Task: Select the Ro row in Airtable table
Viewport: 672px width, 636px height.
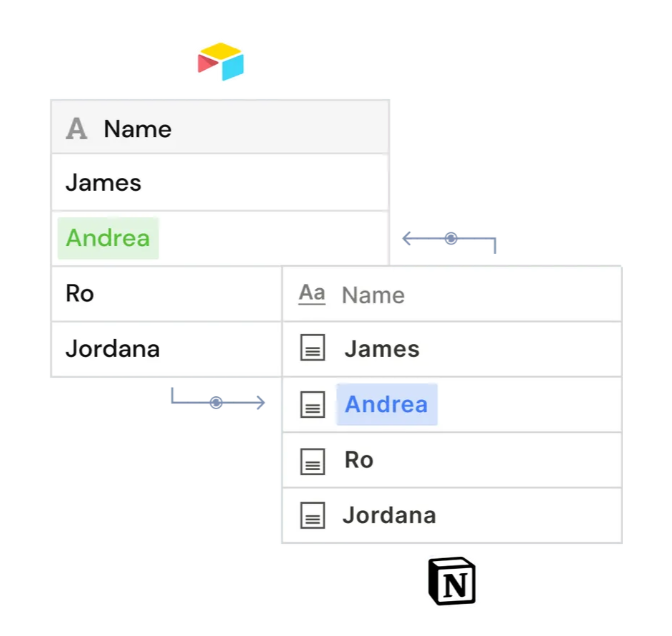Action: tap(166, 294)
